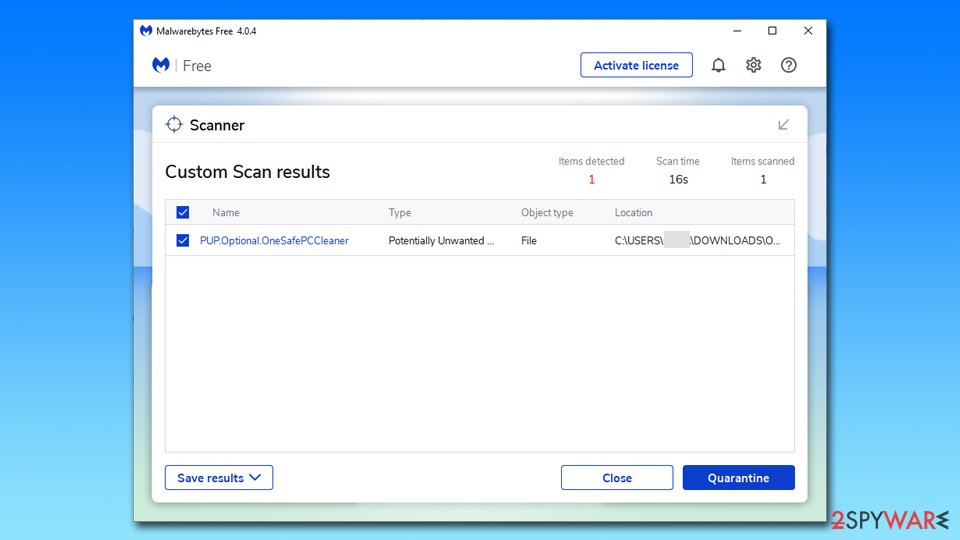
Task: Click the Malwarebytes title bar icon
Action: (146, 31)
